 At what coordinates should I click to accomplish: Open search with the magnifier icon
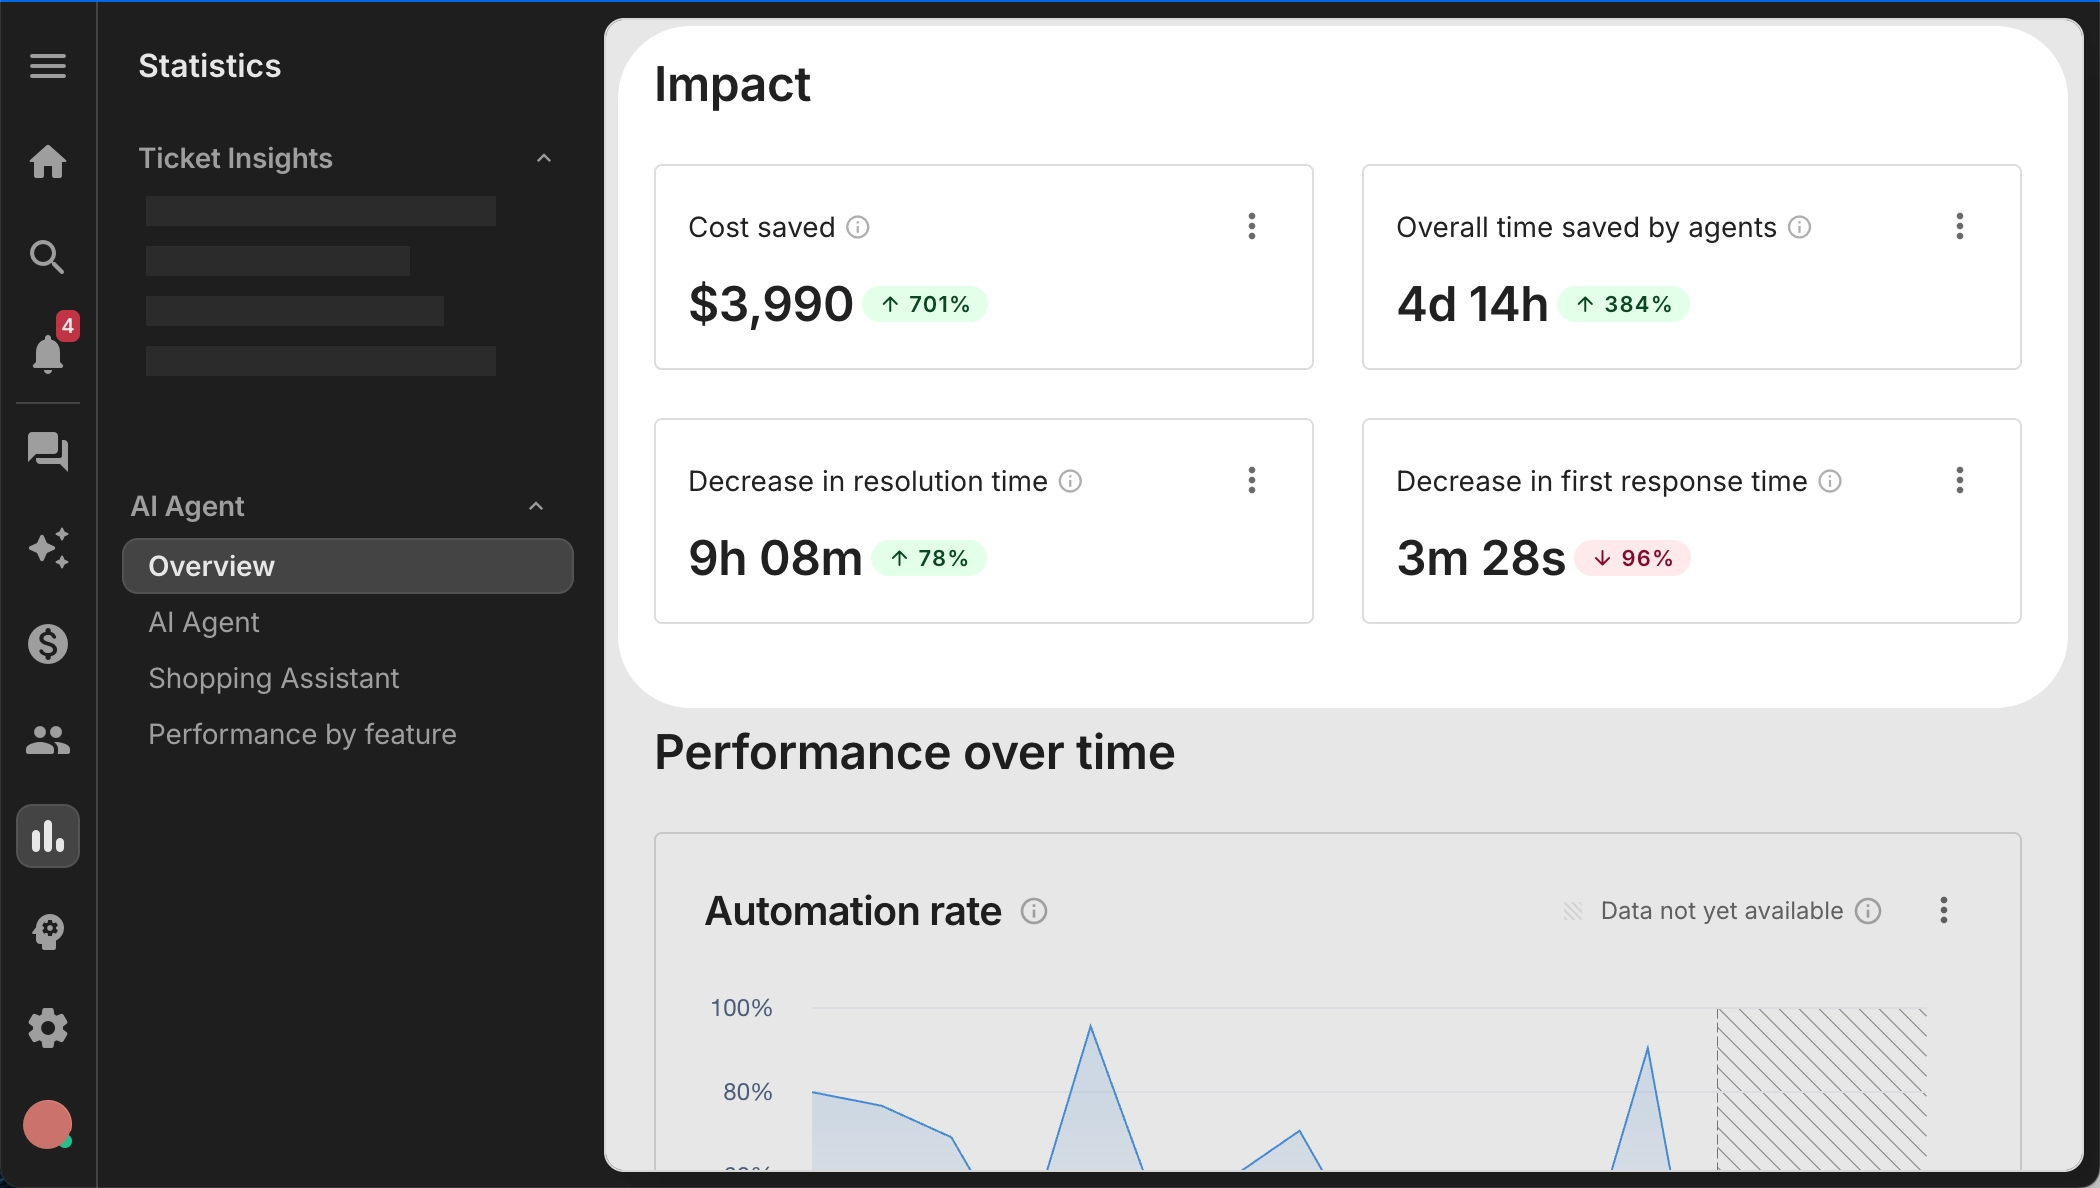47,257
